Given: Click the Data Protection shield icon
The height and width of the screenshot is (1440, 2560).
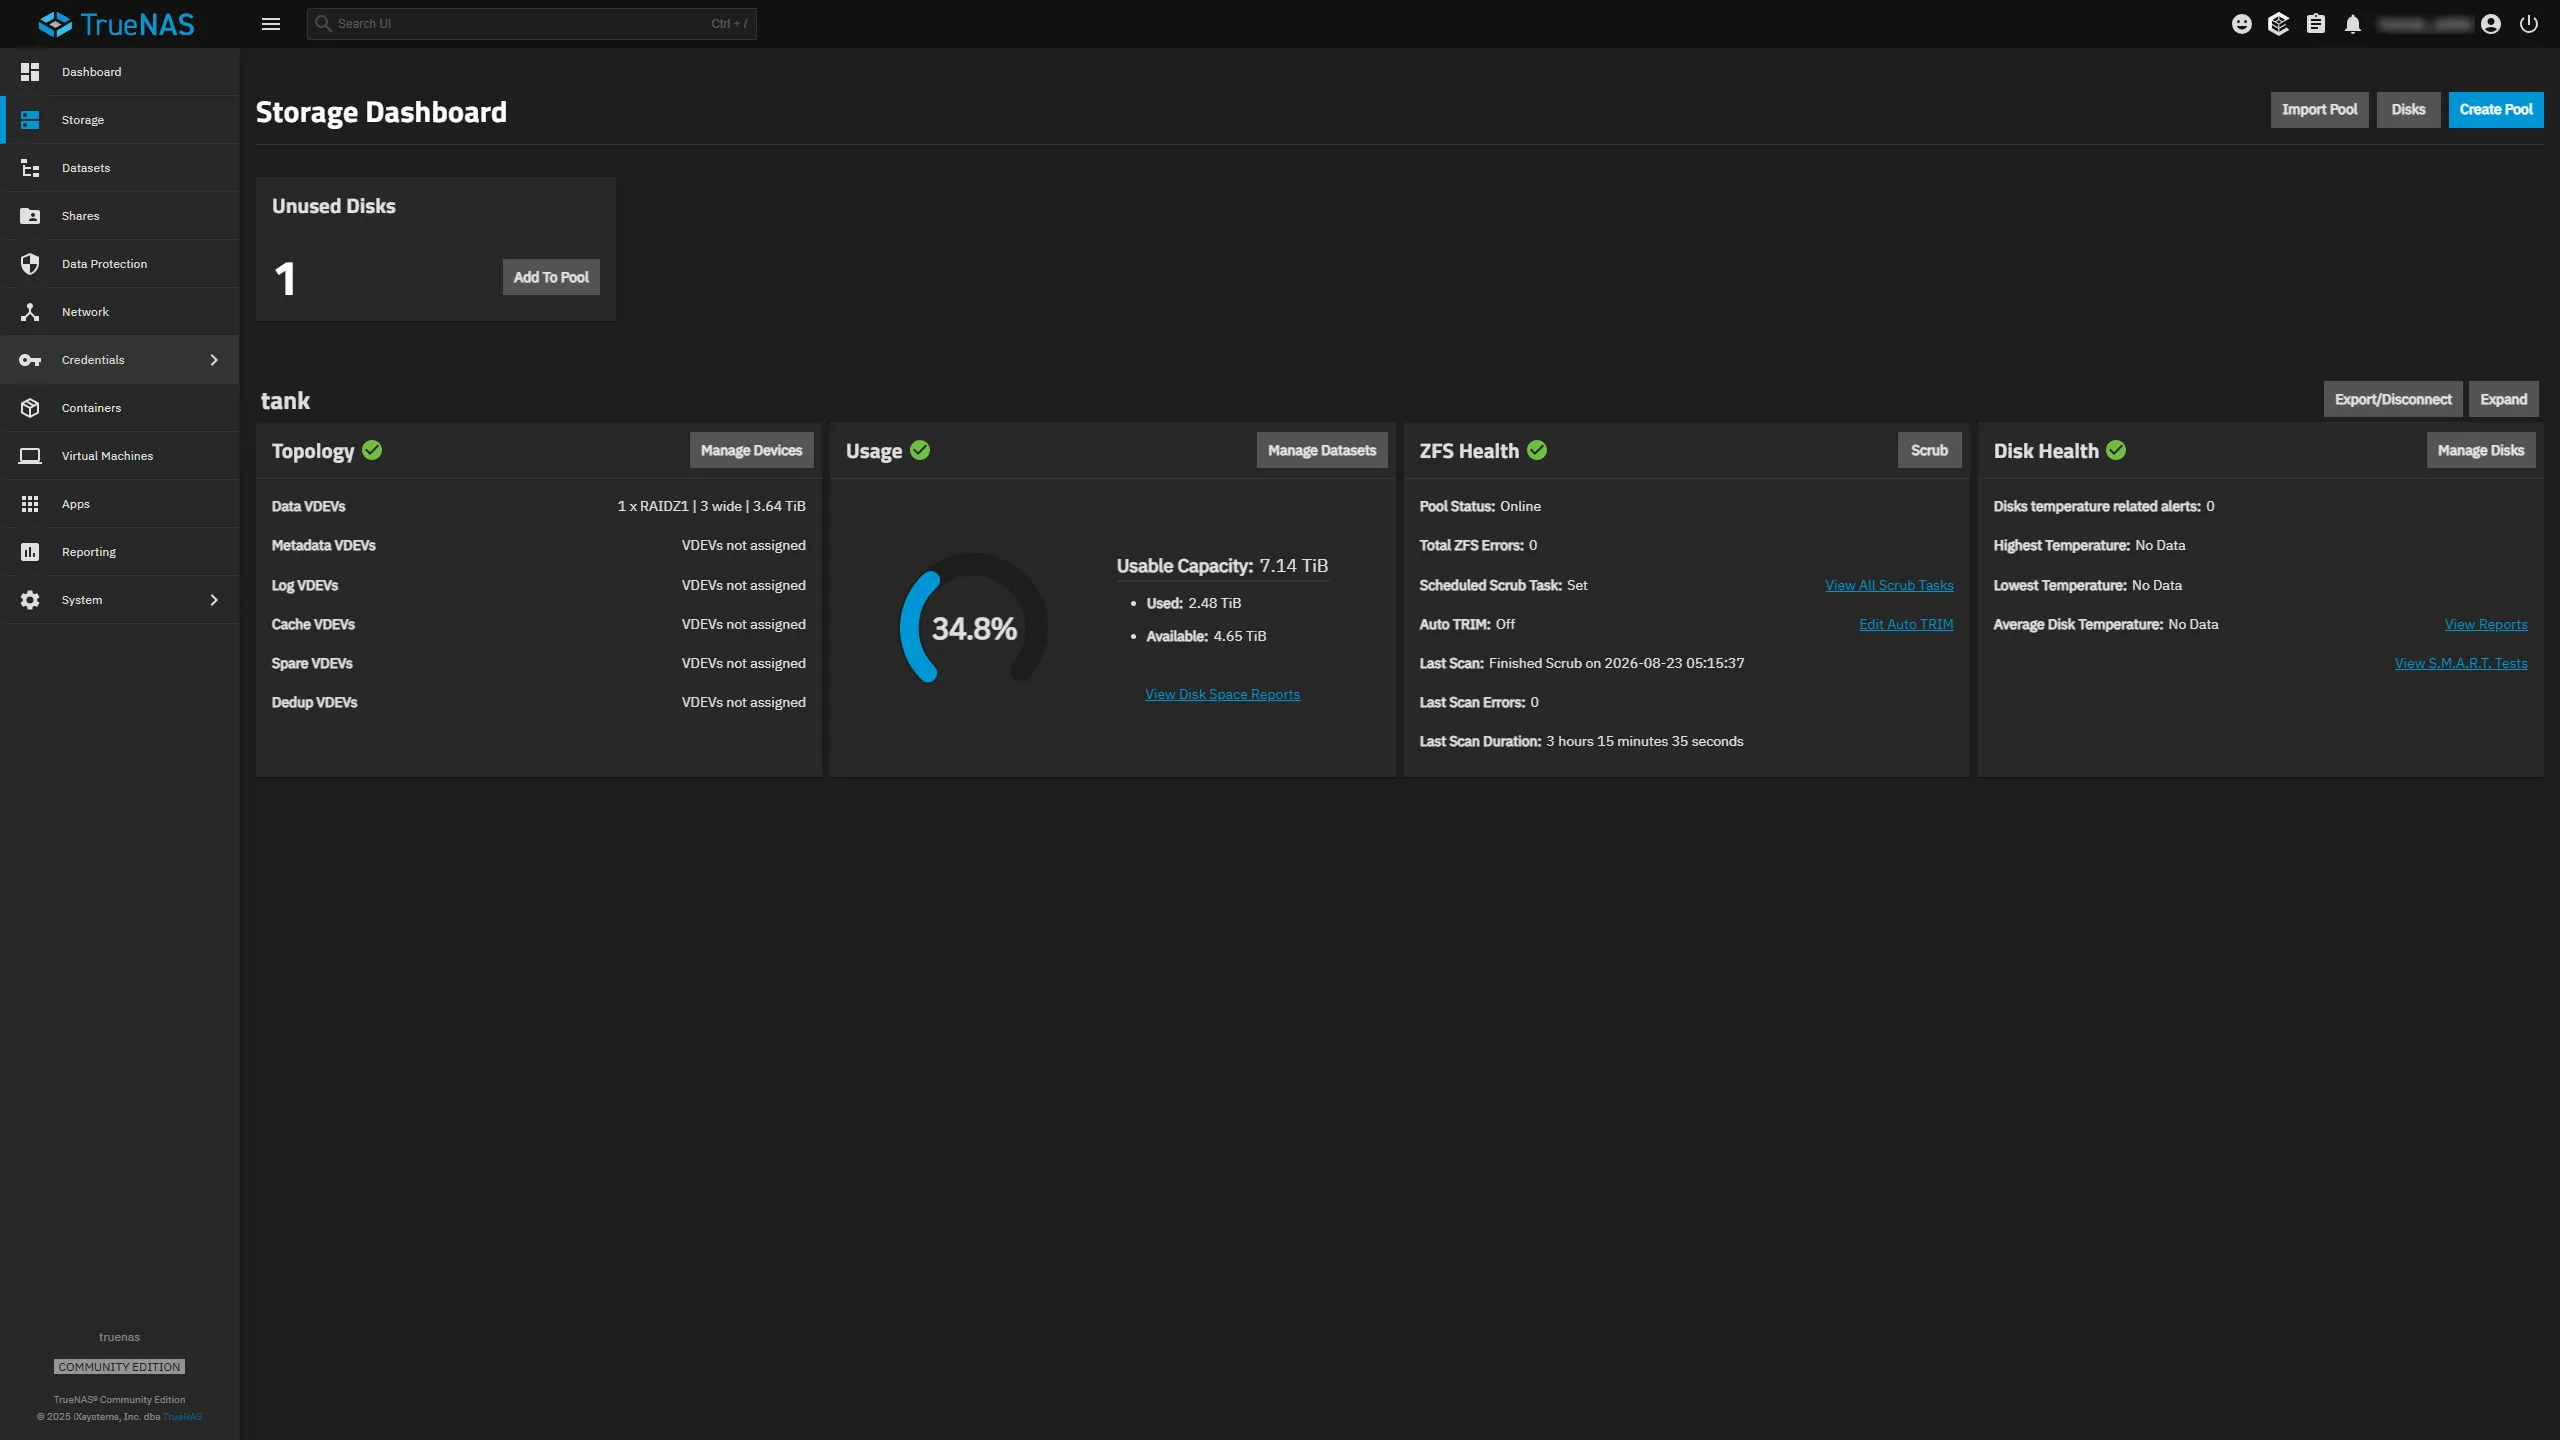Looking at the screenshot, I should point(30,264).
